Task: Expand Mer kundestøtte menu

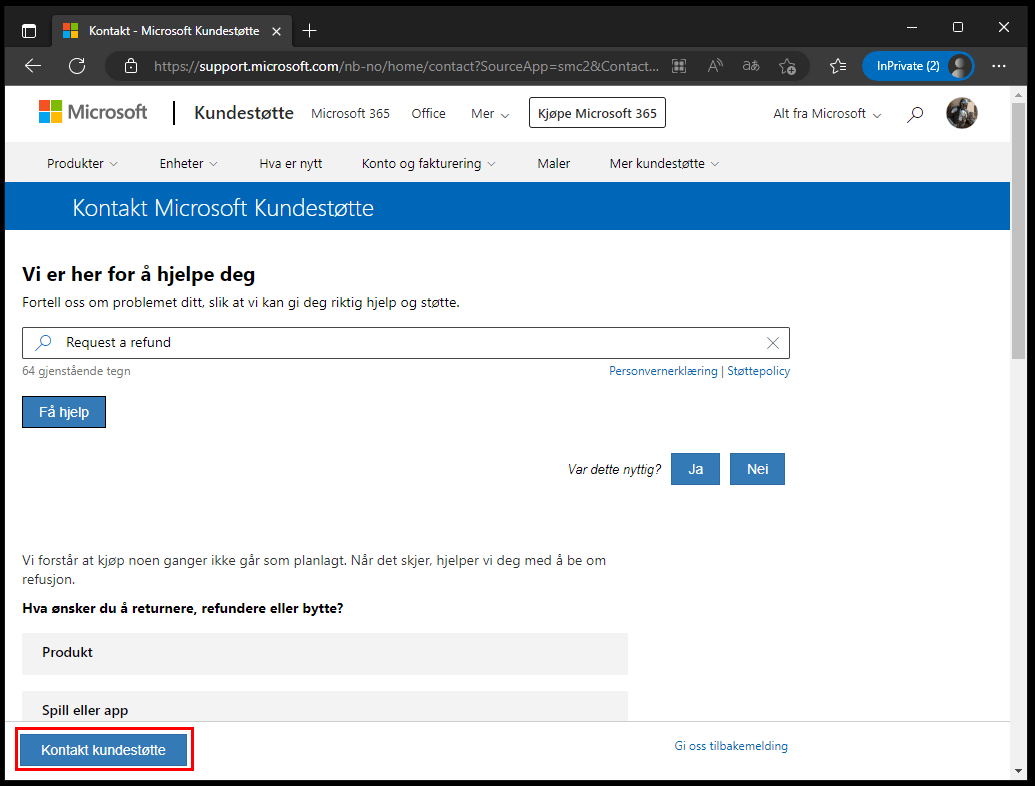Action: point(664,164)
